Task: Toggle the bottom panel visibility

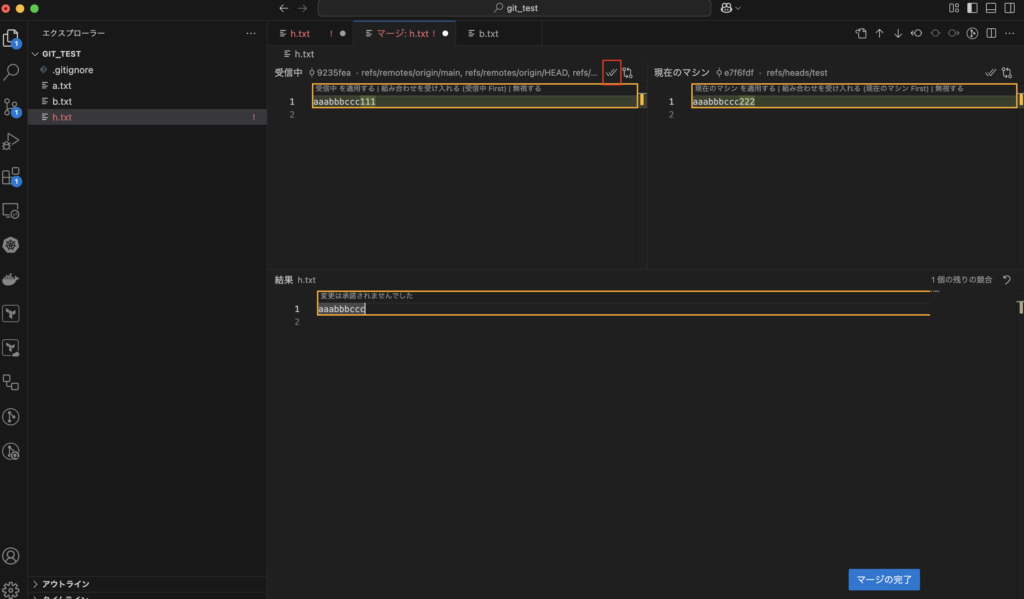Action: pos(991,8)
